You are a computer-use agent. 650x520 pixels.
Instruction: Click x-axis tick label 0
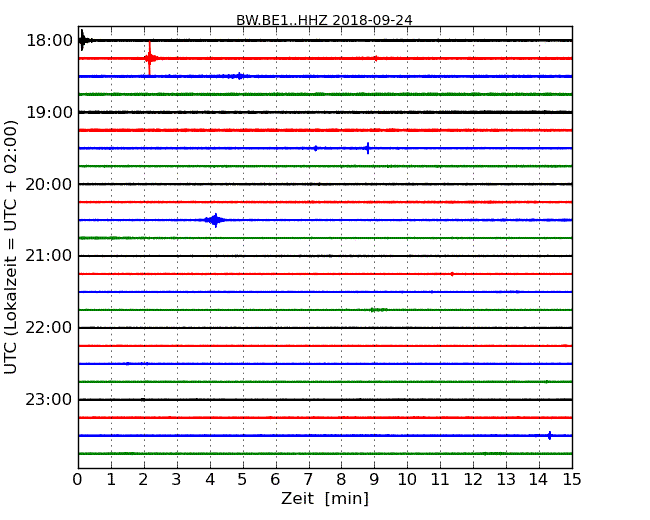pyautogui.click(x=78, y=480)
